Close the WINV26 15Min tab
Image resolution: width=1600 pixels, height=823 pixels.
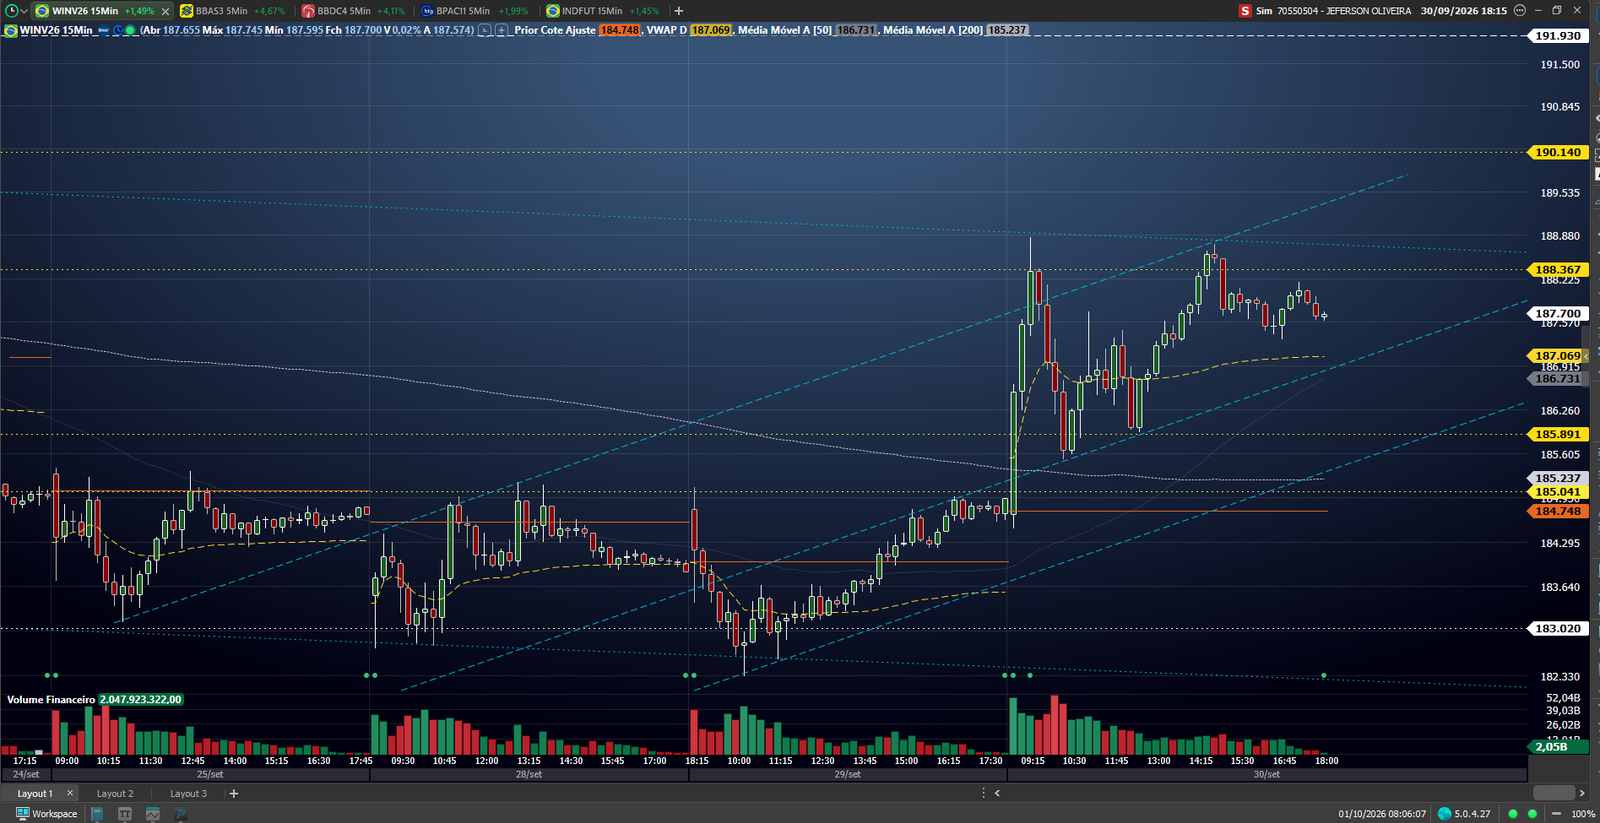pos(166,11)
